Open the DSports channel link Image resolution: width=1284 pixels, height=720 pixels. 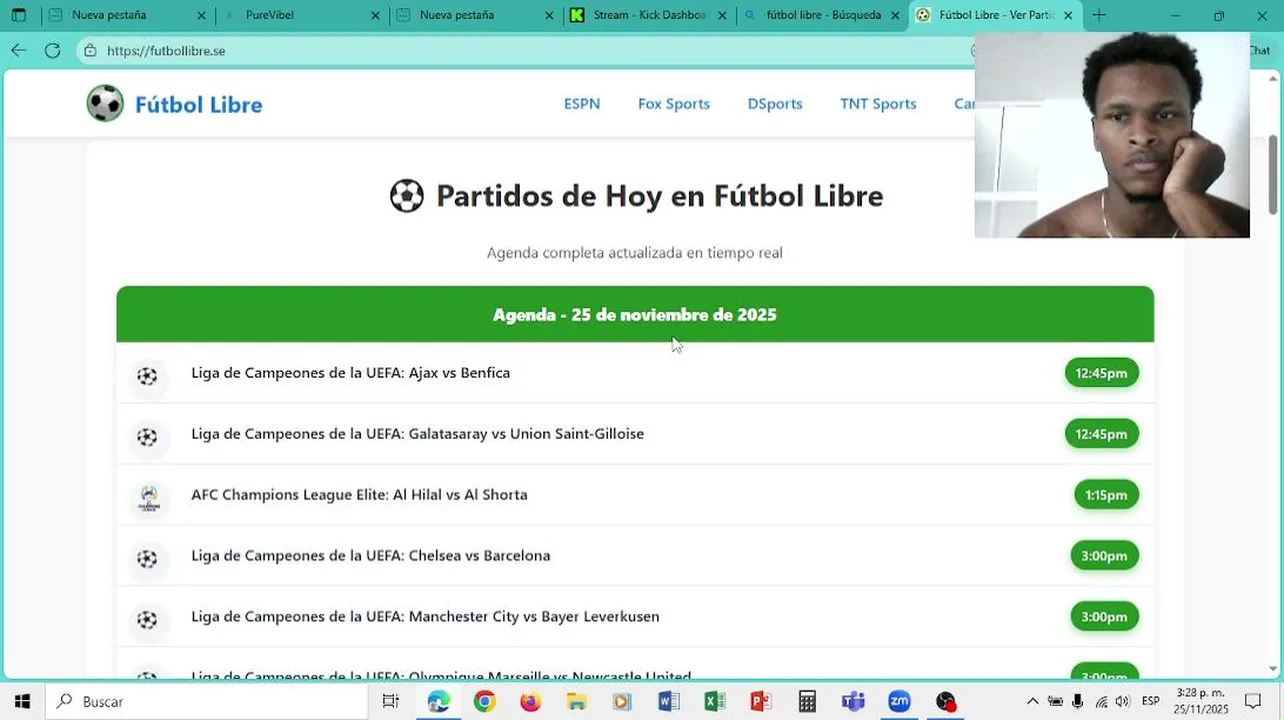775,104
